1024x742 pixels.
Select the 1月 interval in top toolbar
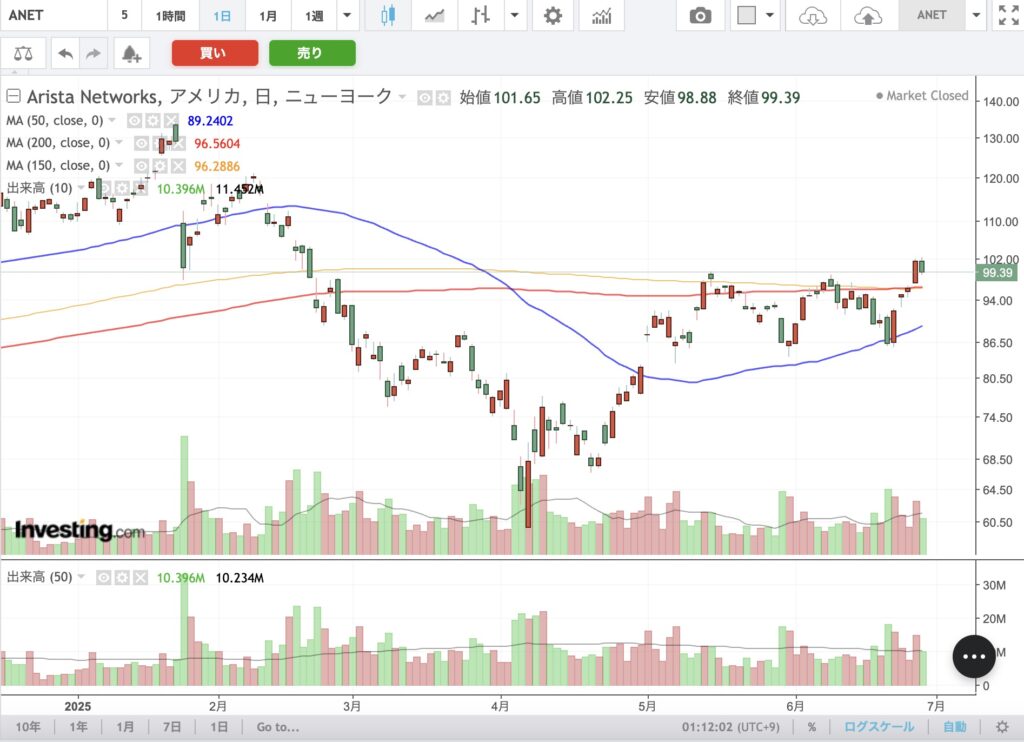point(268,16)
